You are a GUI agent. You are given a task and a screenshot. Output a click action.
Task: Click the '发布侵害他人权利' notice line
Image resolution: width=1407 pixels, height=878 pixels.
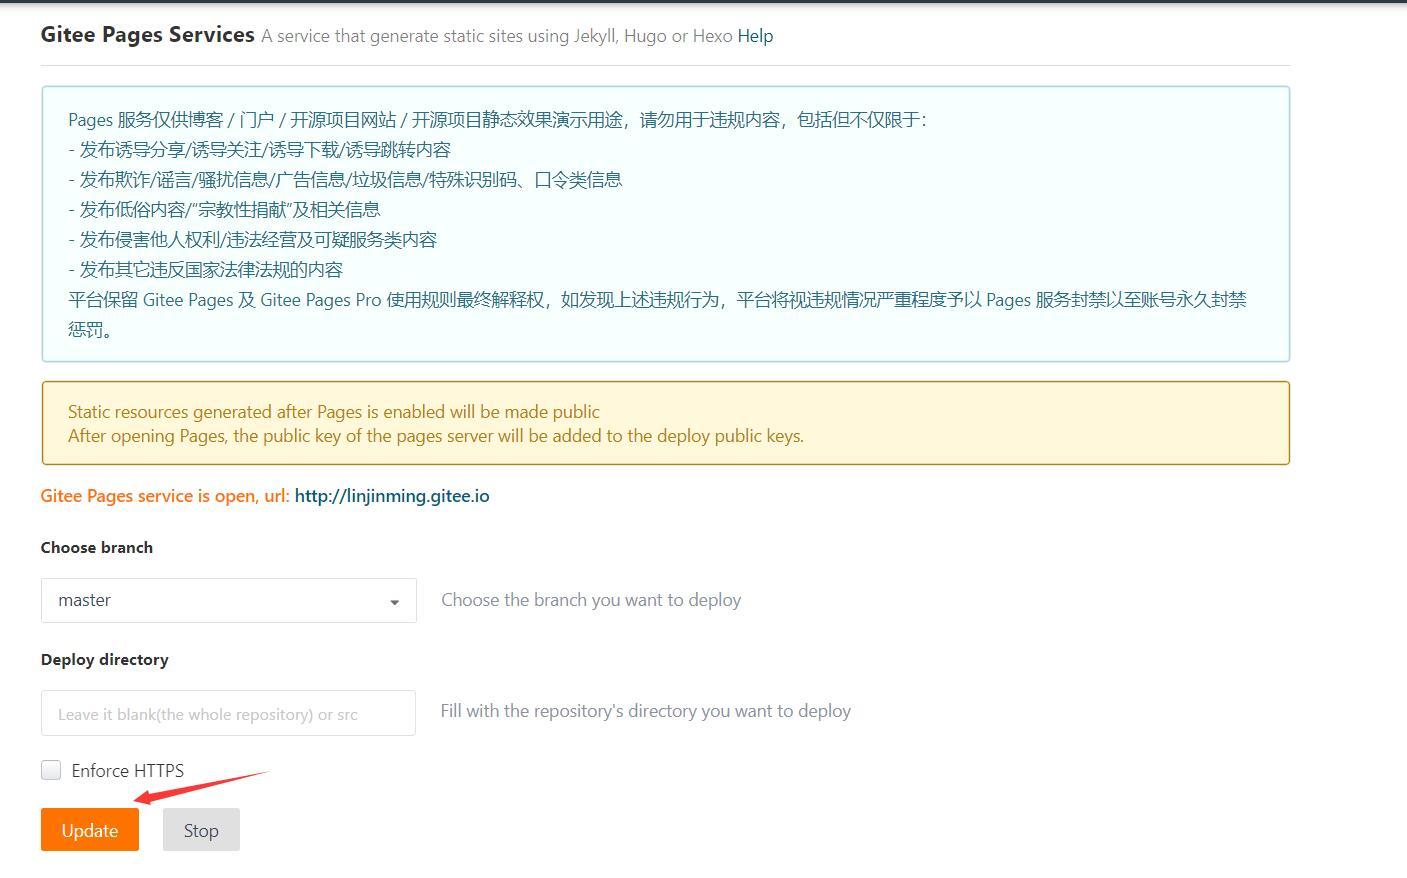click(x=253, y=240)
